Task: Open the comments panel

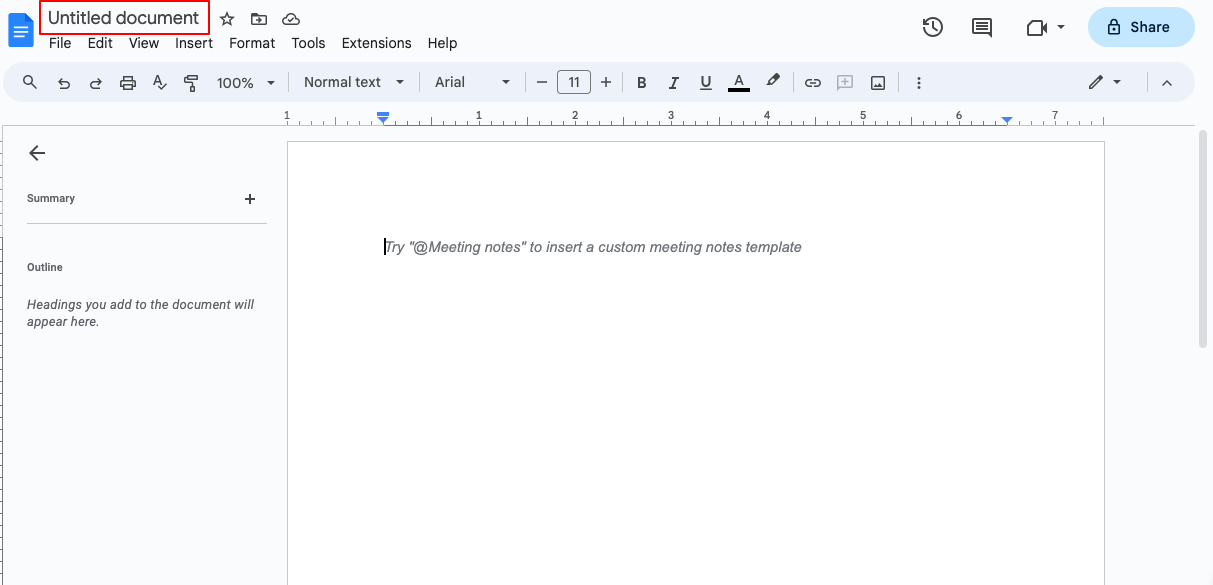Action: coord(981,27)
